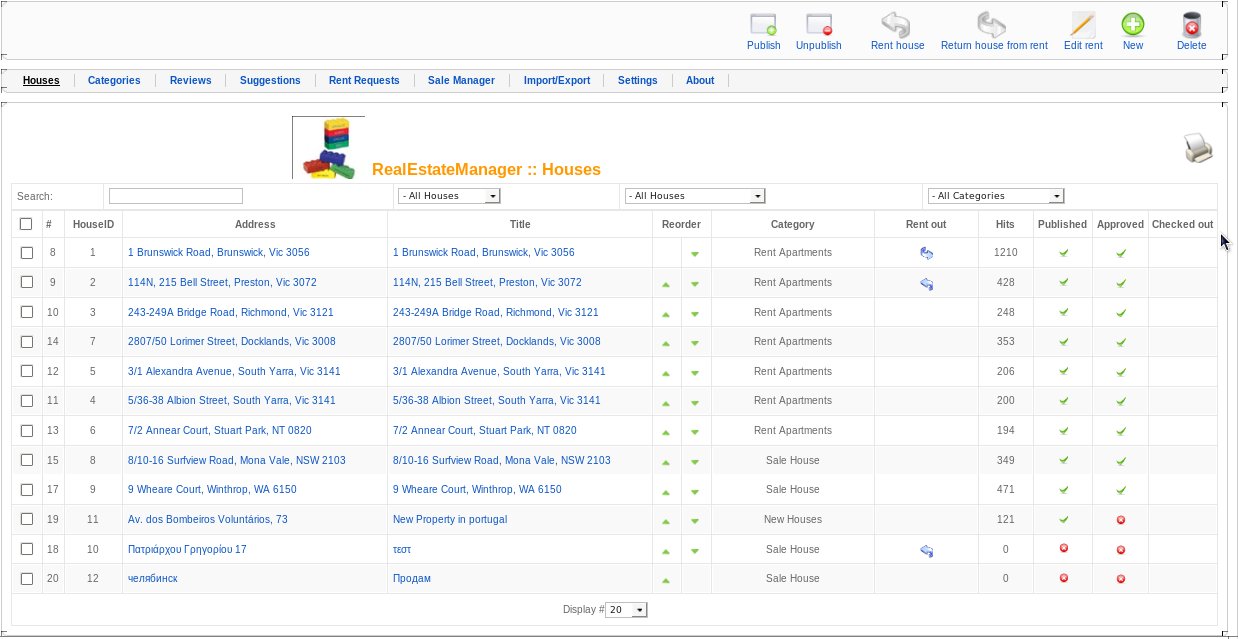Open the first All Houses dropdown

coord(449,196)
